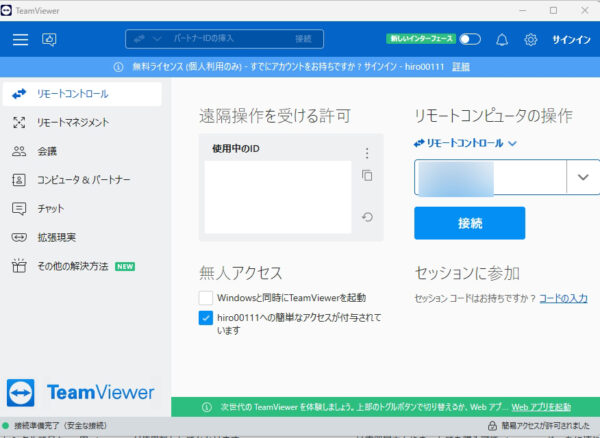This screenshot has height=438, width=600.
Task: Click the 遠隔操作を受ける許可 heading
Action: coord(275,116)
